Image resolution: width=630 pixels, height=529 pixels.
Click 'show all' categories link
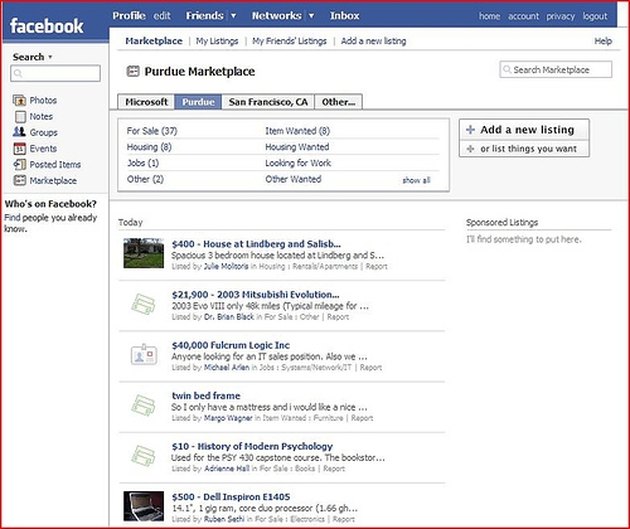click(416, 180)
